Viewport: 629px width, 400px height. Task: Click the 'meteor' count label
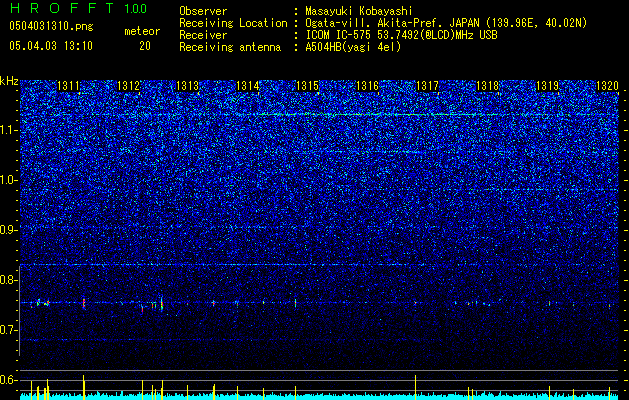(x=142, y=31)
